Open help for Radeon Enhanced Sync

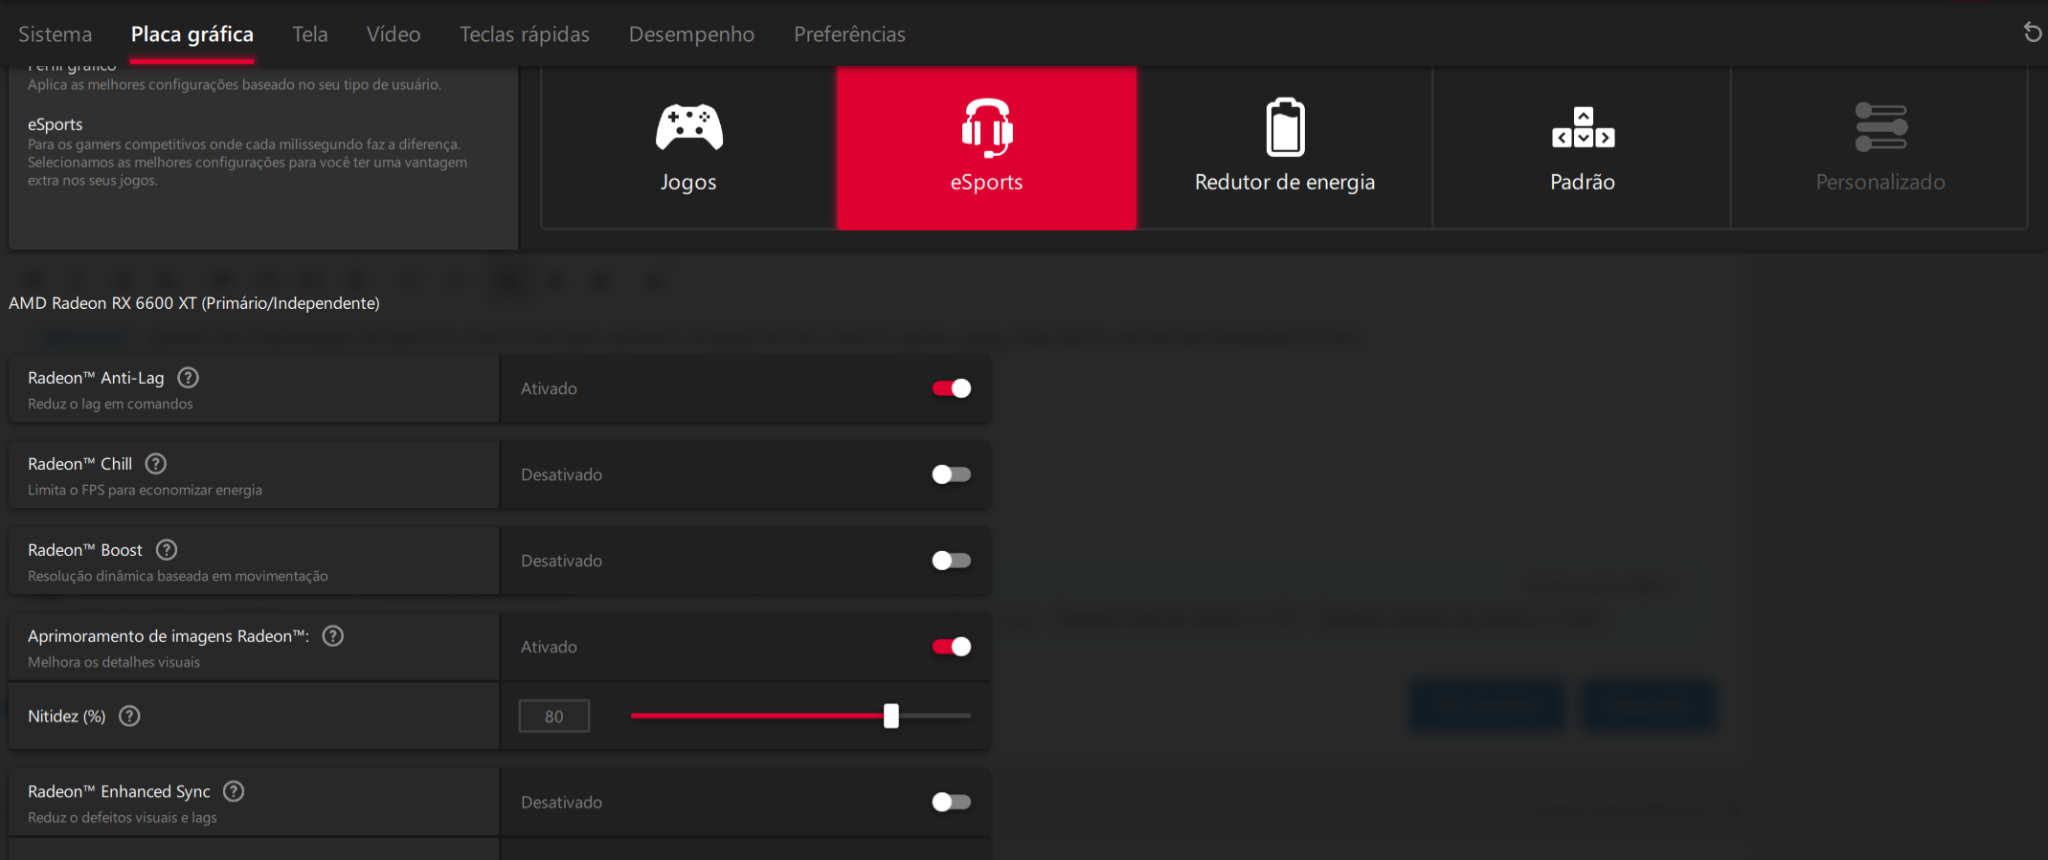click(234, 791)
